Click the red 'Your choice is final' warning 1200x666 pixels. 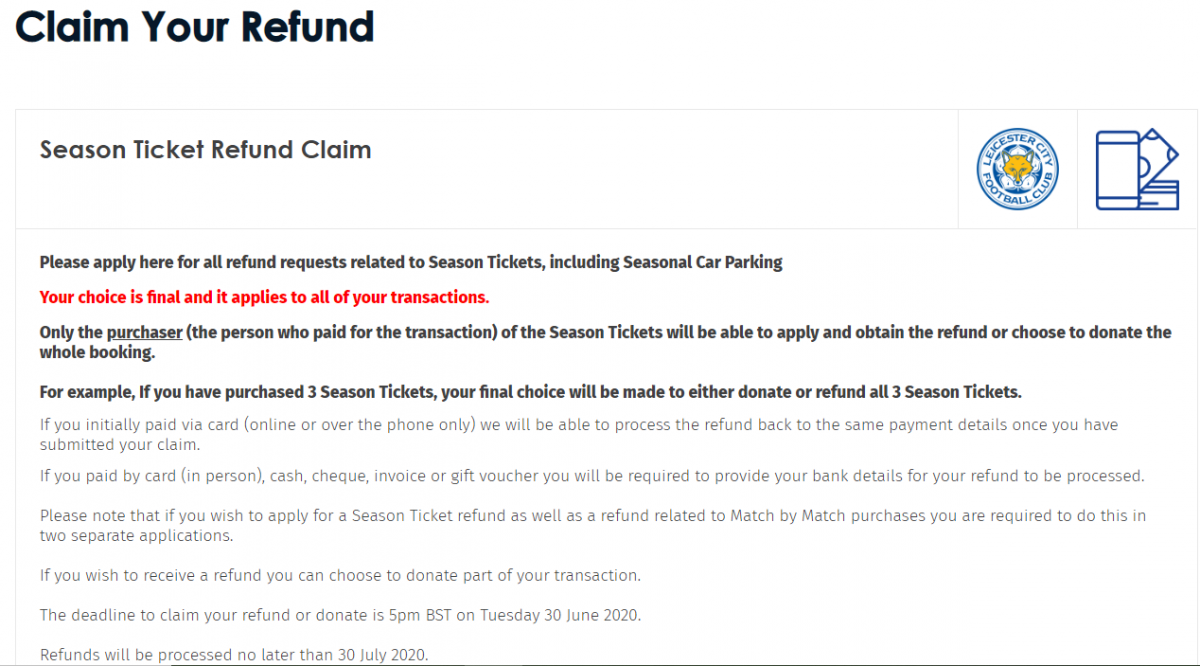pyautogui.click(x=264, y=297)
